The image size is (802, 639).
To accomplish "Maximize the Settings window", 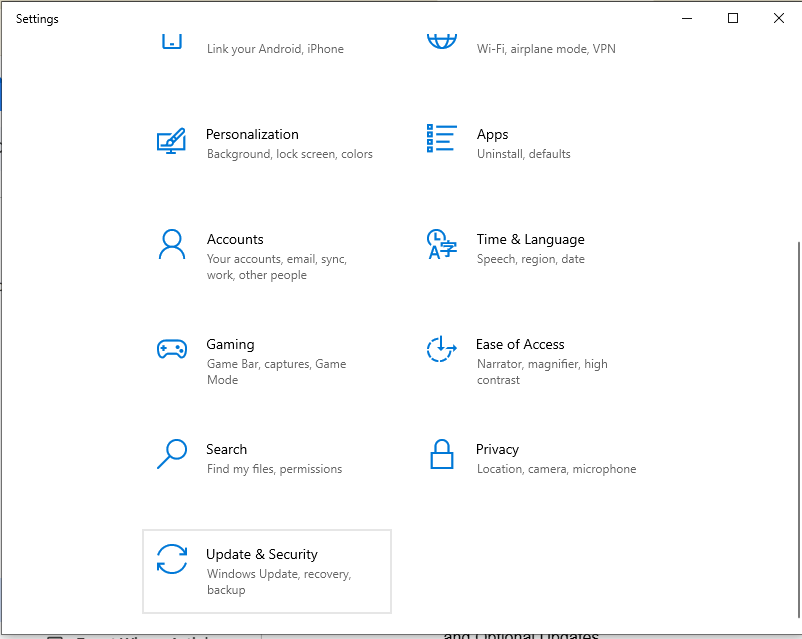I will tap(733, 18).
